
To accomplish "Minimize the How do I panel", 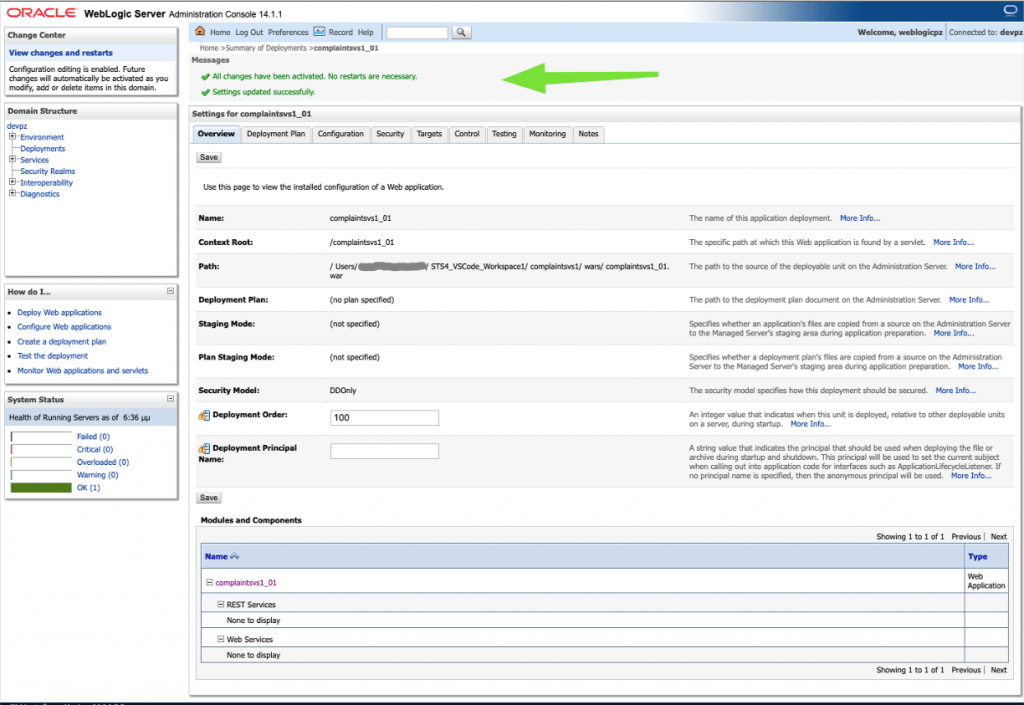I will [170, 291].
